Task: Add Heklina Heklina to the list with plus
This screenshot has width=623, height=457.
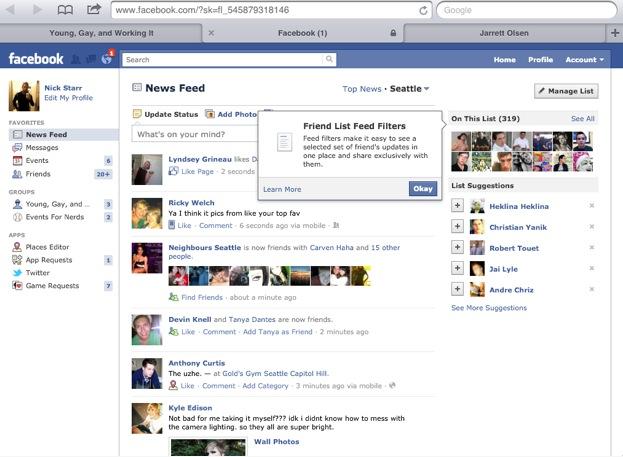Action: pyautogui.click(x=457, y=205)
